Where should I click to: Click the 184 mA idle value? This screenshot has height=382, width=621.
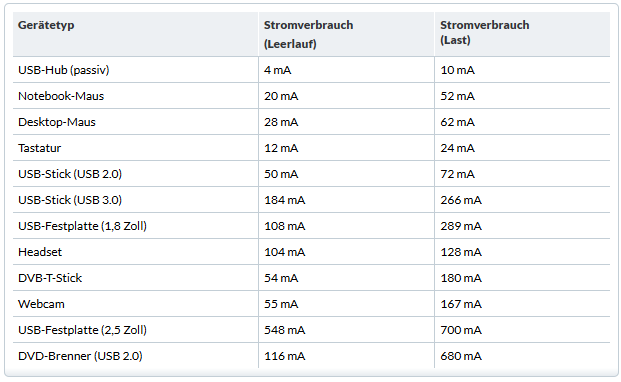coord(285,200)
